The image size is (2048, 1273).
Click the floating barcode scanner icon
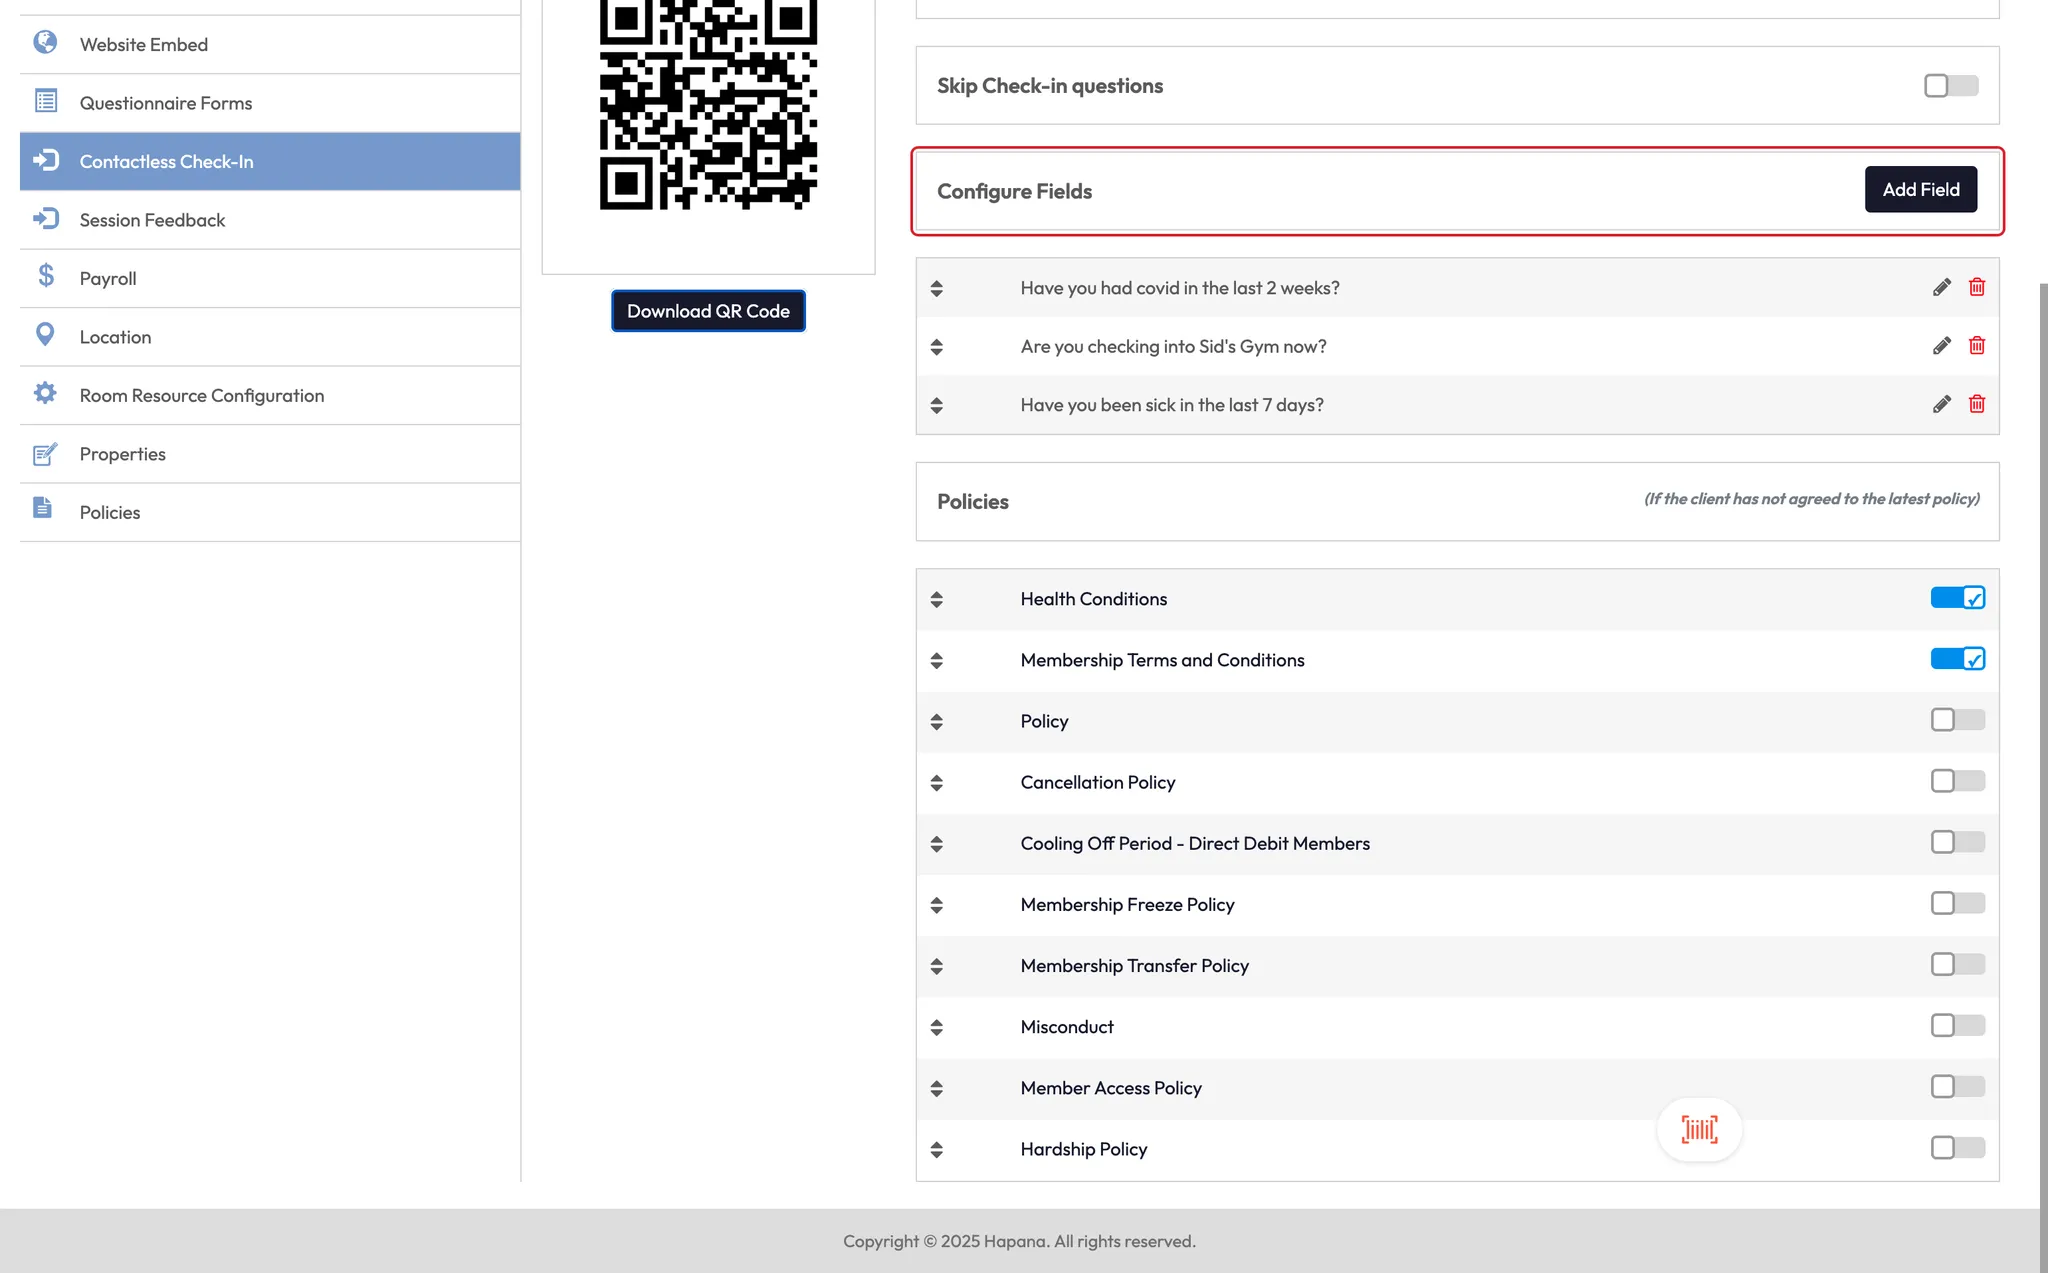point(1699,1130)
